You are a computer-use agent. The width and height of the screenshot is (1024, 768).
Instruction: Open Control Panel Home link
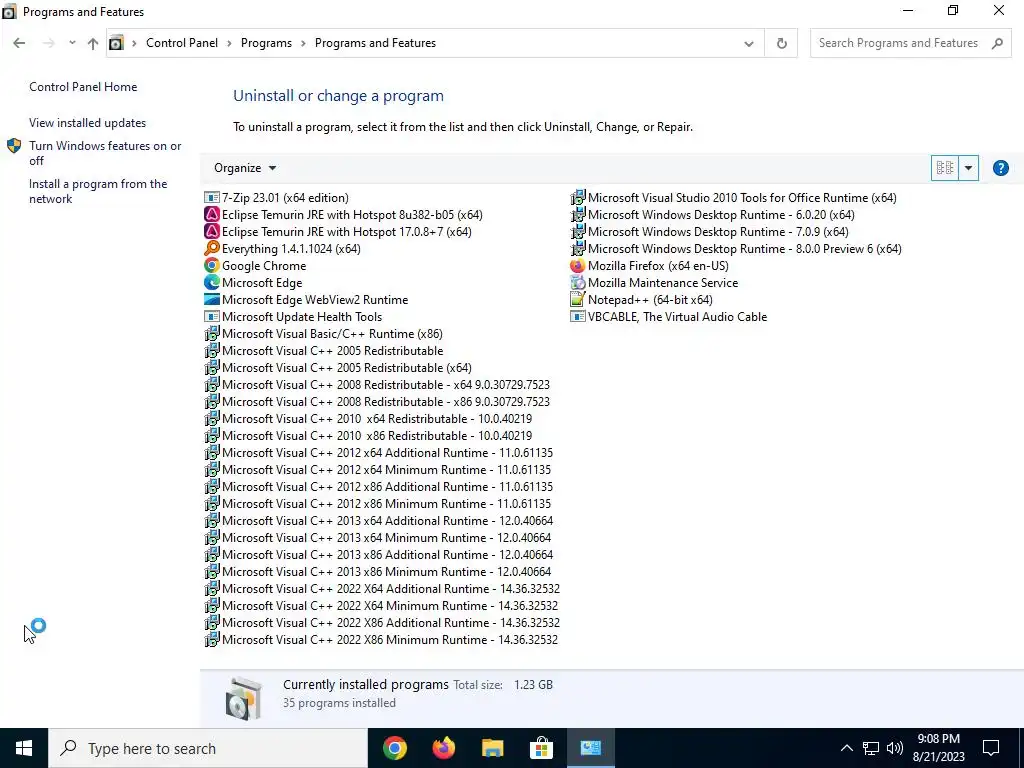point(83,87)
